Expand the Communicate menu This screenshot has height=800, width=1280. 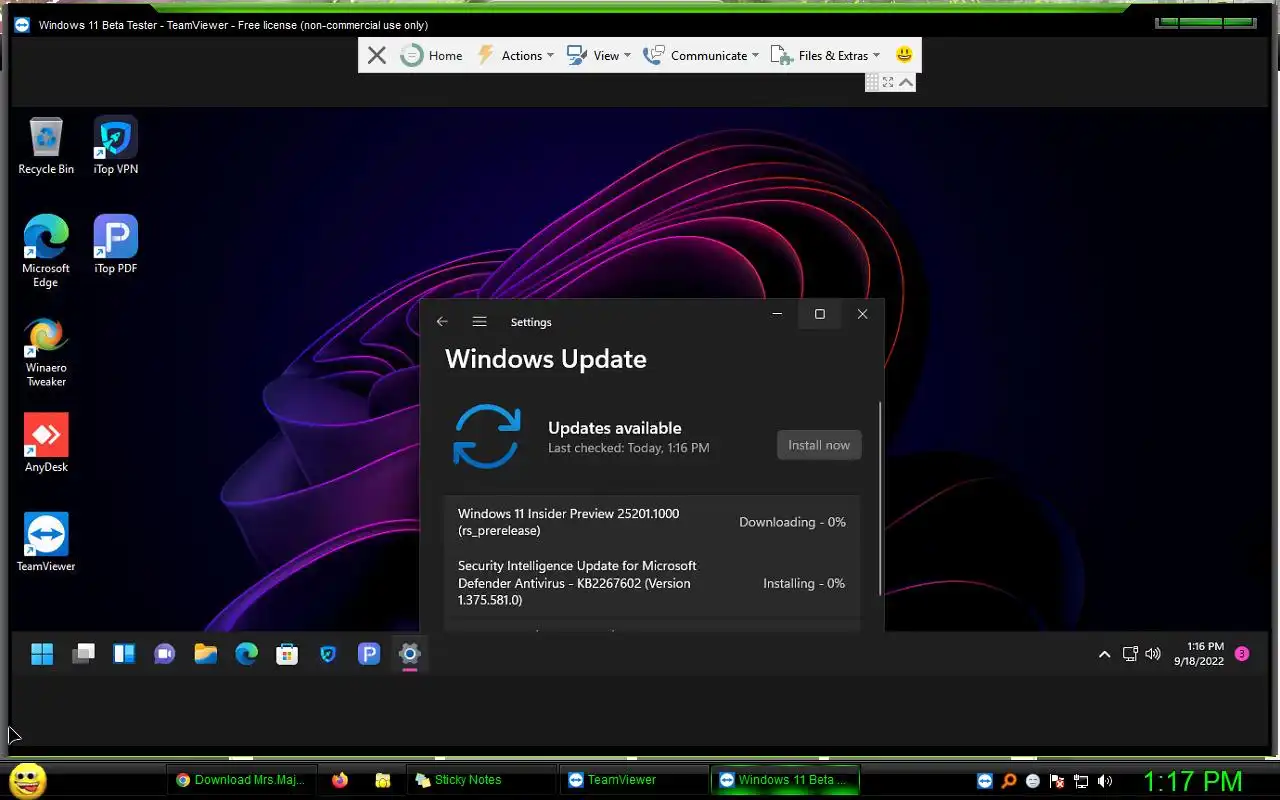(701, 56)
